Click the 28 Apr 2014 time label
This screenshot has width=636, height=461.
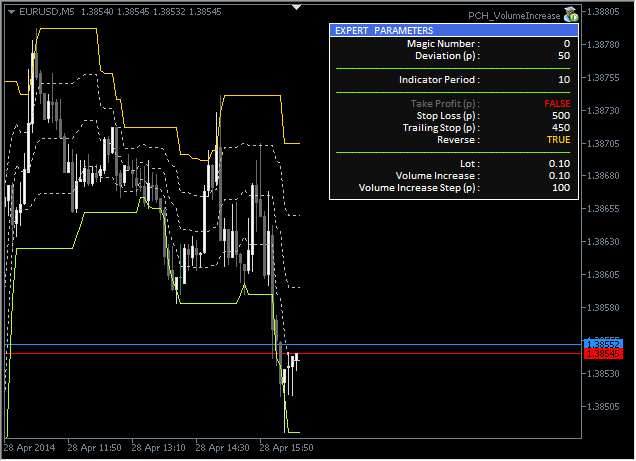(x=29, y=448)
